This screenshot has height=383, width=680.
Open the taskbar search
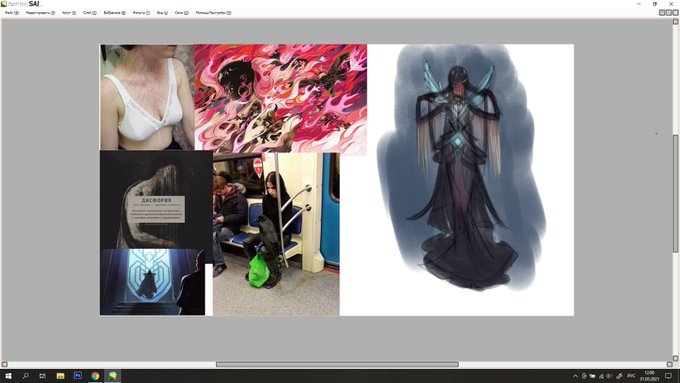[x=25, y=376]
